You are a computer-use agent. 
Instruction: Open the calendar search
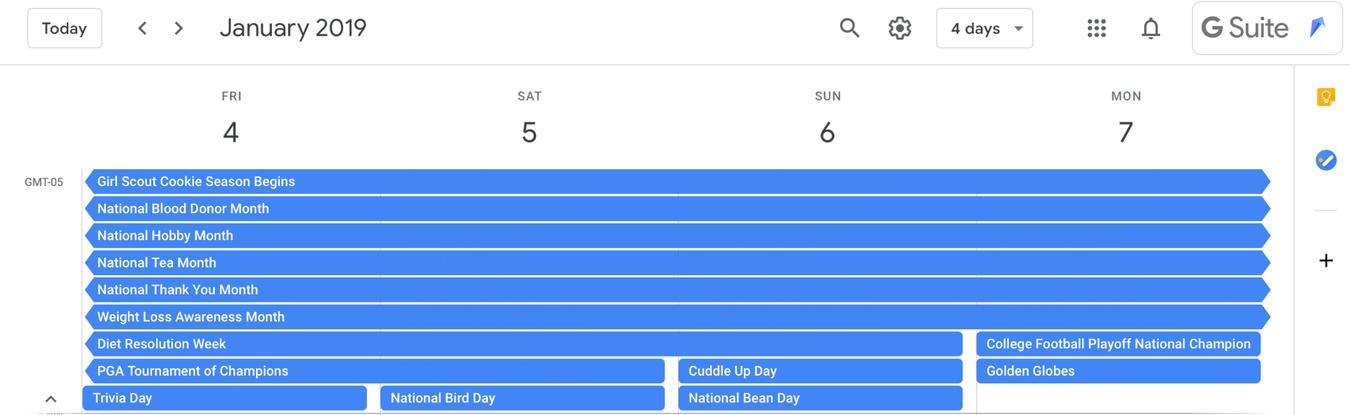click(x=849, y=28)
